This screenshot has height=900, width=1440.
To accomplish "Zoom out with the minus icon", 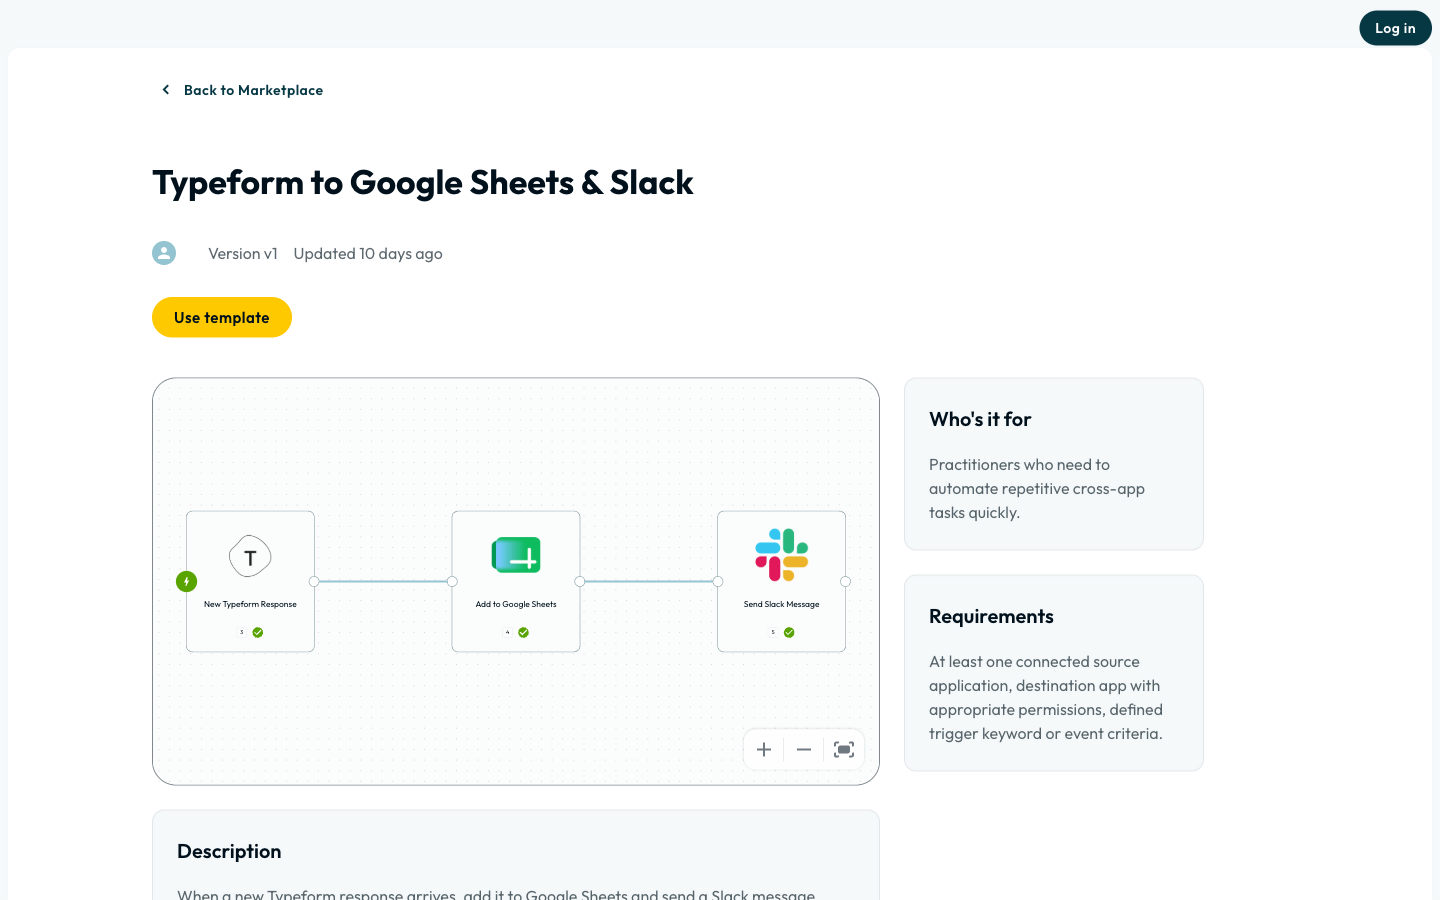I will [804, 749].
